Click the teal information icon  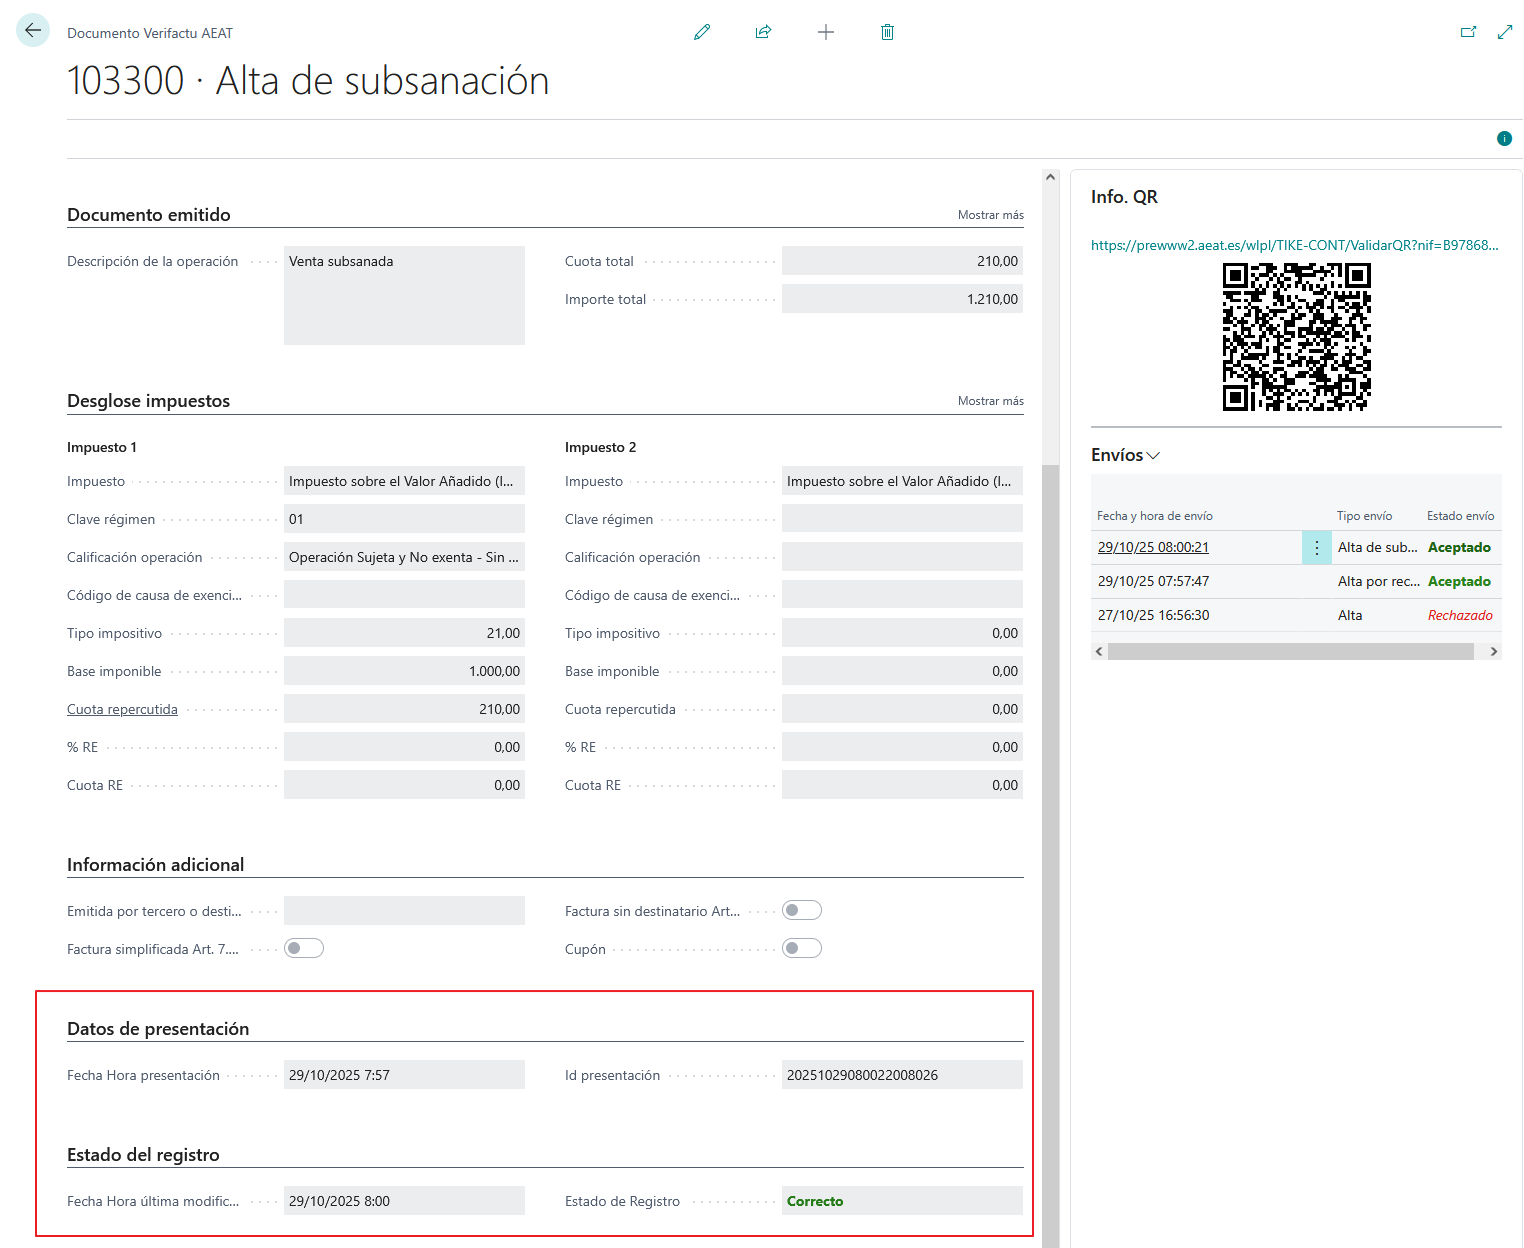(x=1504, y=139)
